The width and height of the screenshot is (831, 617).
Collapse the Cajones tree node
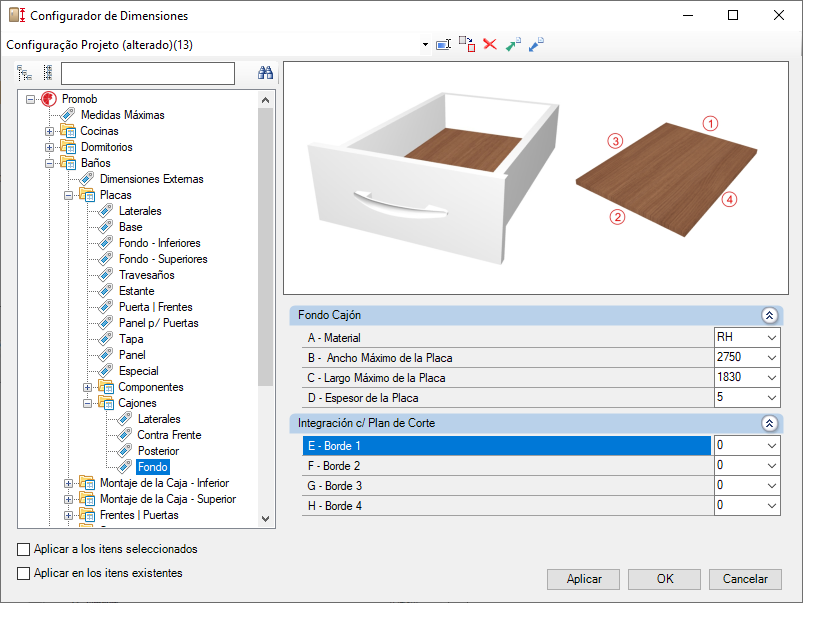coord(87,403)
